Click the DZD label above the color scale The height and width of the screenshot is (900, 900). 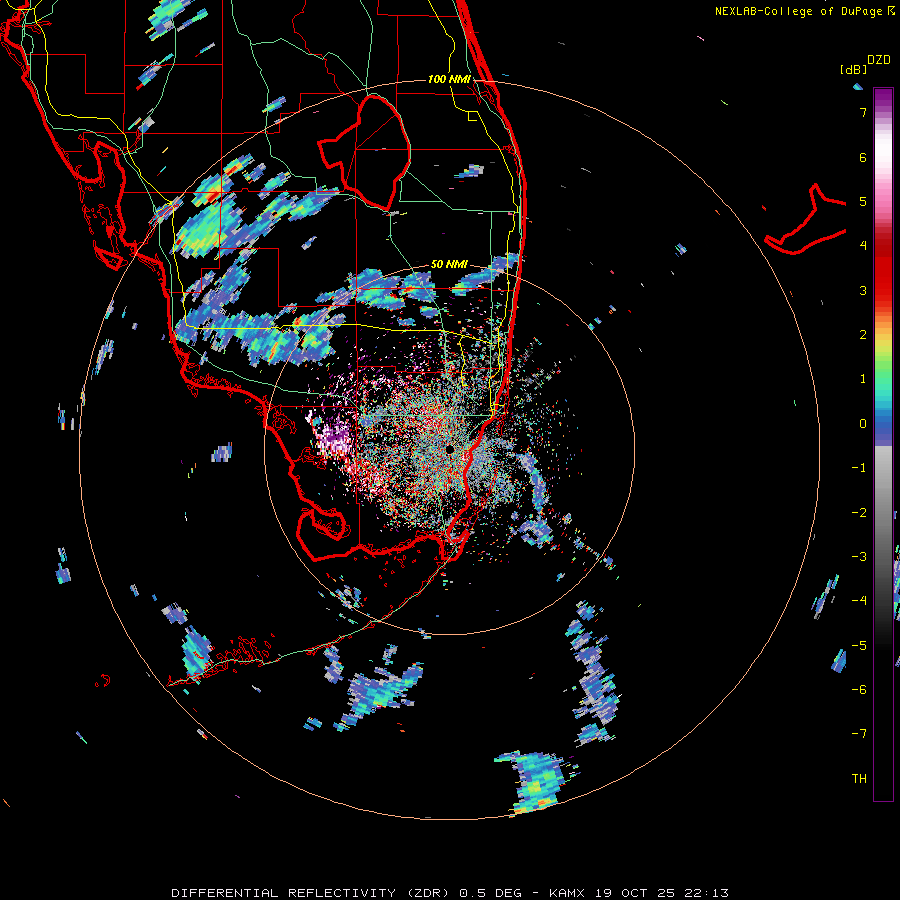pyautogui.click(x=878, y=60)
